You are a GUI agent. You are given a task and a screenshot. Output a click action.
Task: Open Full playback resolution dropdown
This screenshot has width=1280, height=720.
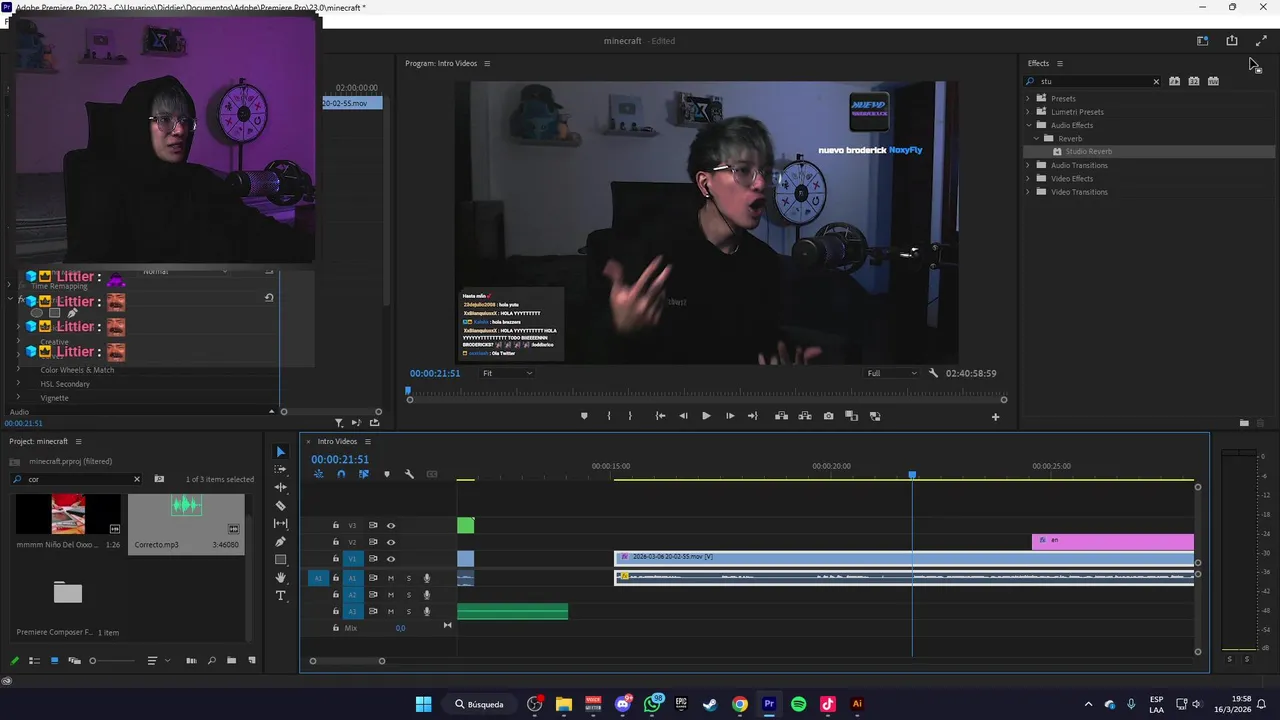point(892,373)
